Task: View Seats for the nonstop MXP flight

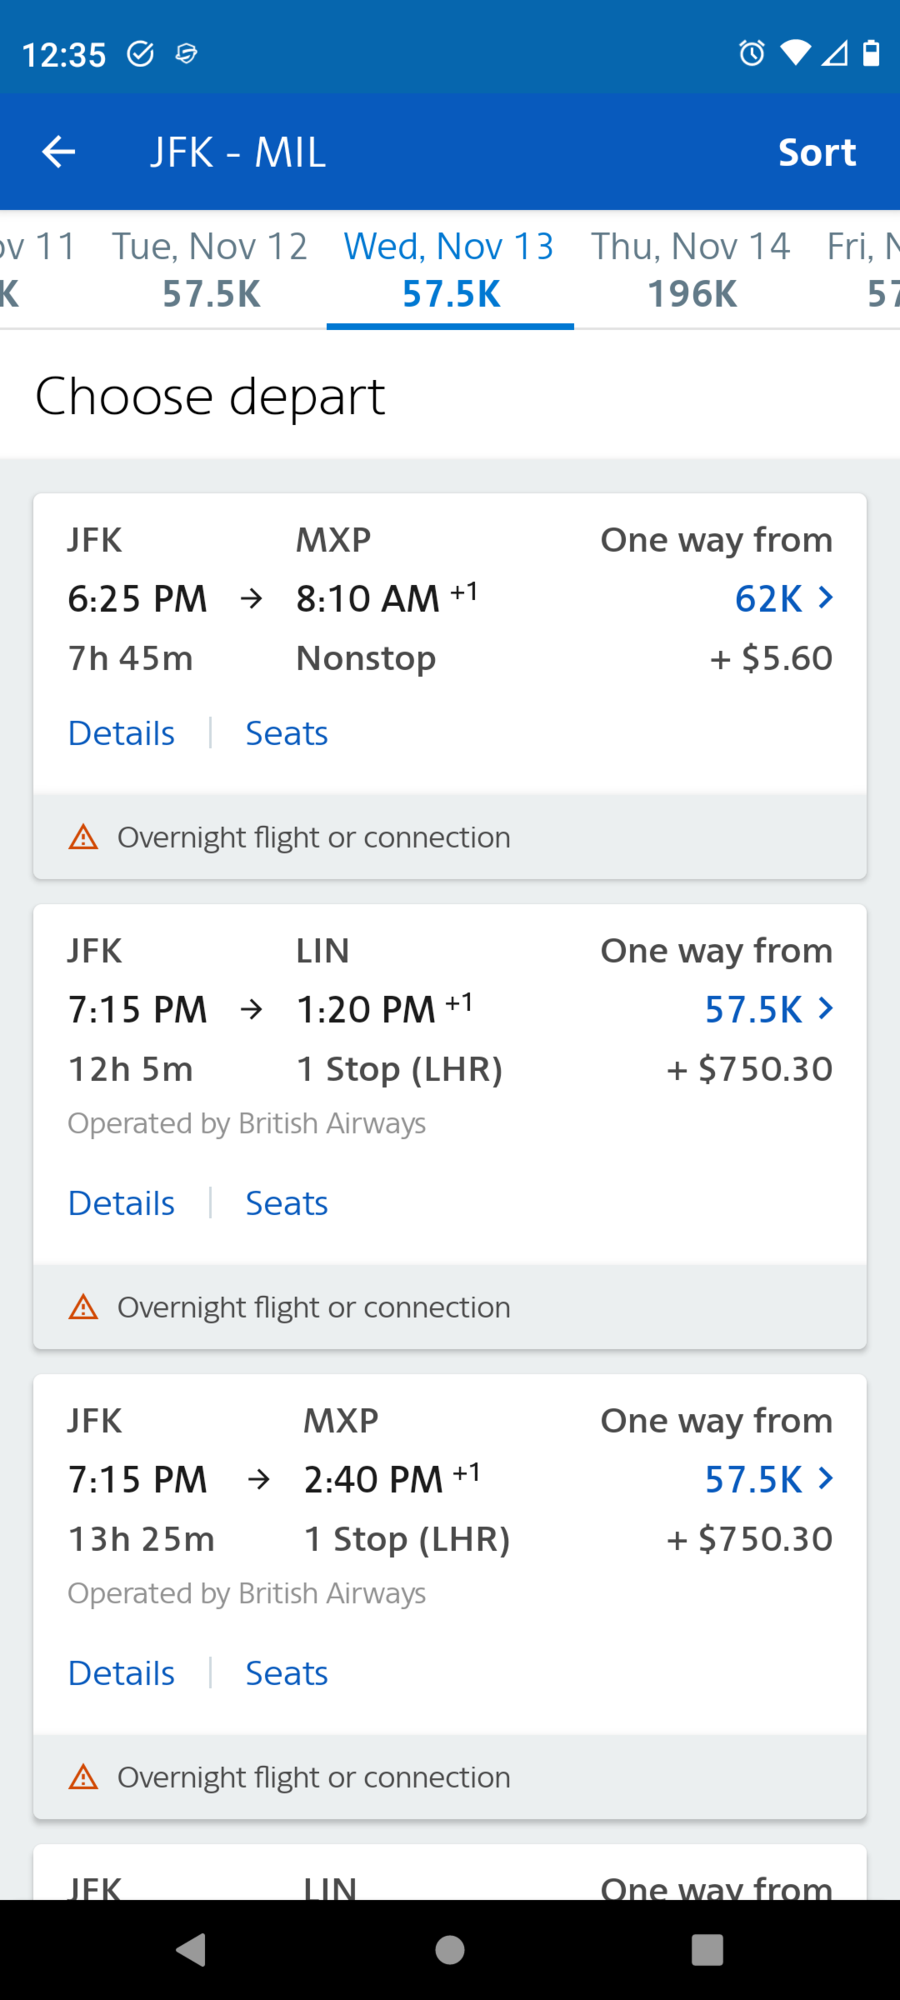Action: coord(287,733)
